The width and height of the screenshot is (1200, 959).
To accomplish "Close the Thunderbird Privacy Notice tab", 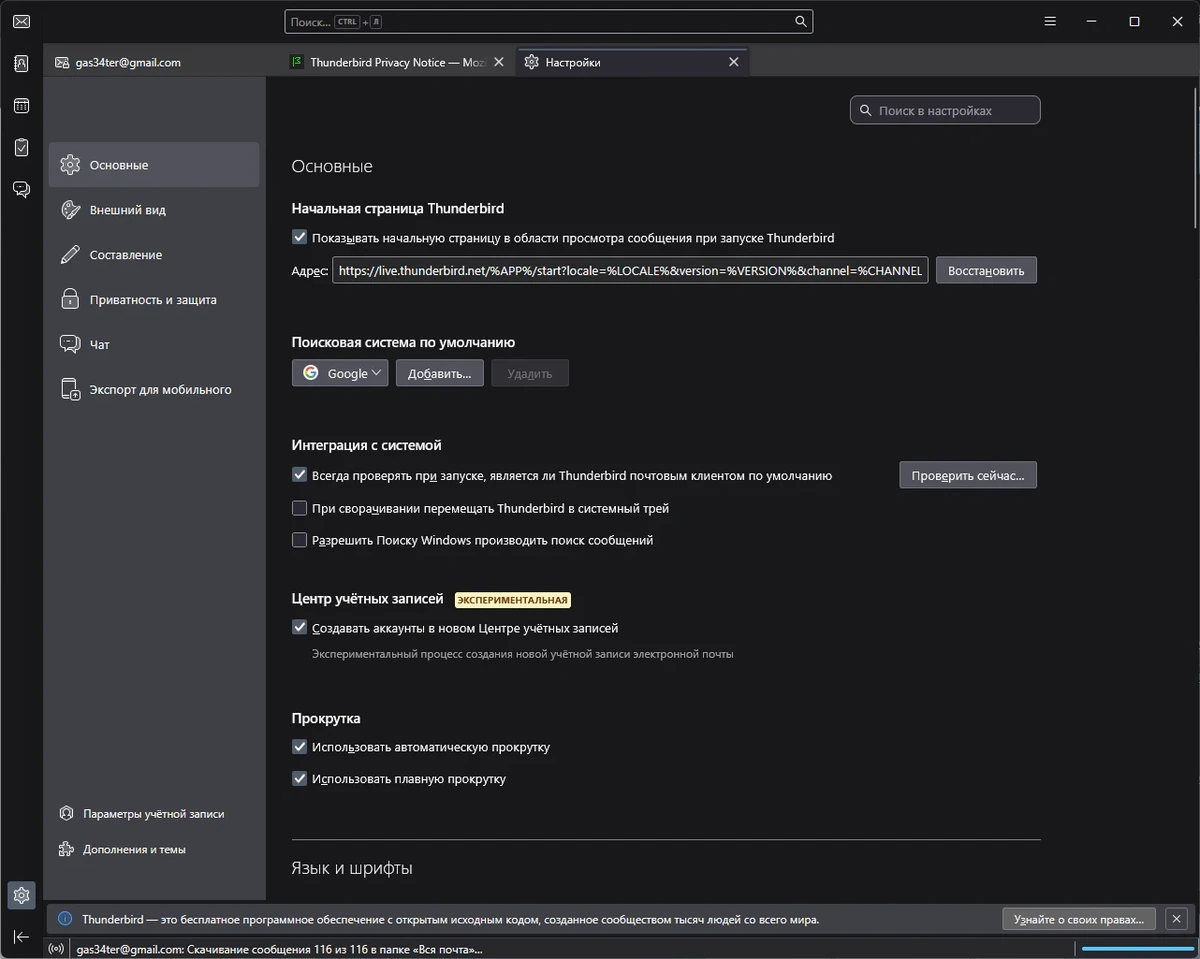I will [499, 62].
